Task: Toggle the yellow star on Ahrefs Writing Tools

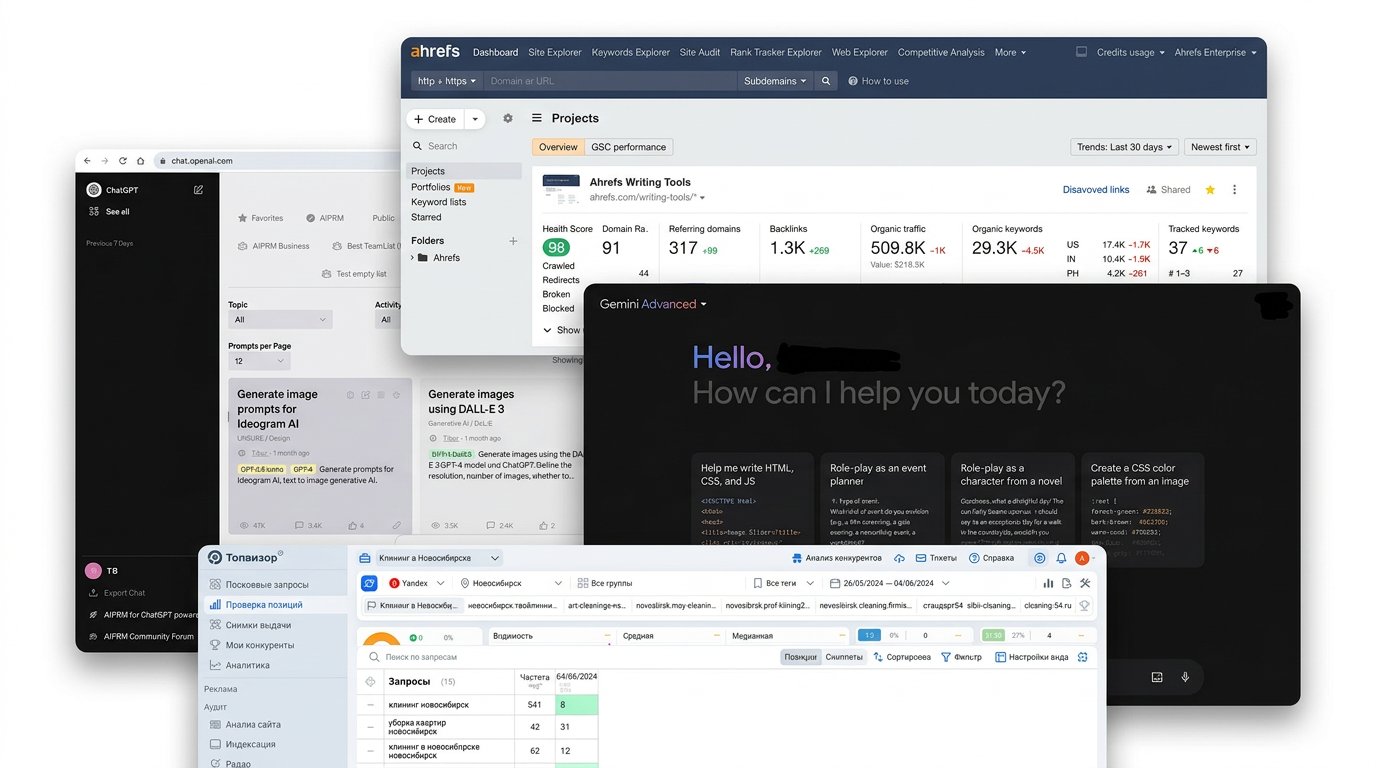Action: pyautogui.click(x=1210, y=190)
